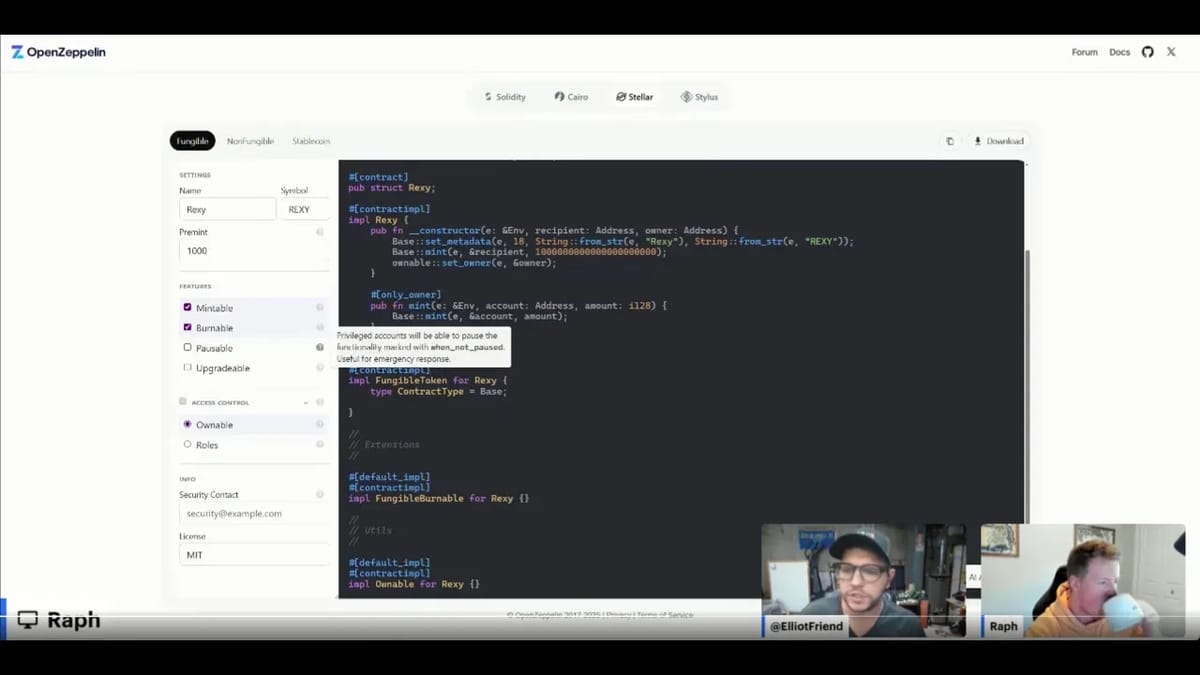Select the Fungible contract tab
Screen dimensions: 1200x675
[192, 141]
